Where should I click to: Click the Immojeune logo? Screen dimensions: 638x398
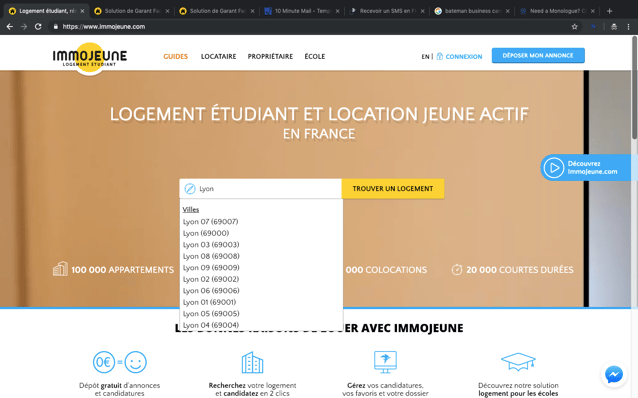pos(90,57)
